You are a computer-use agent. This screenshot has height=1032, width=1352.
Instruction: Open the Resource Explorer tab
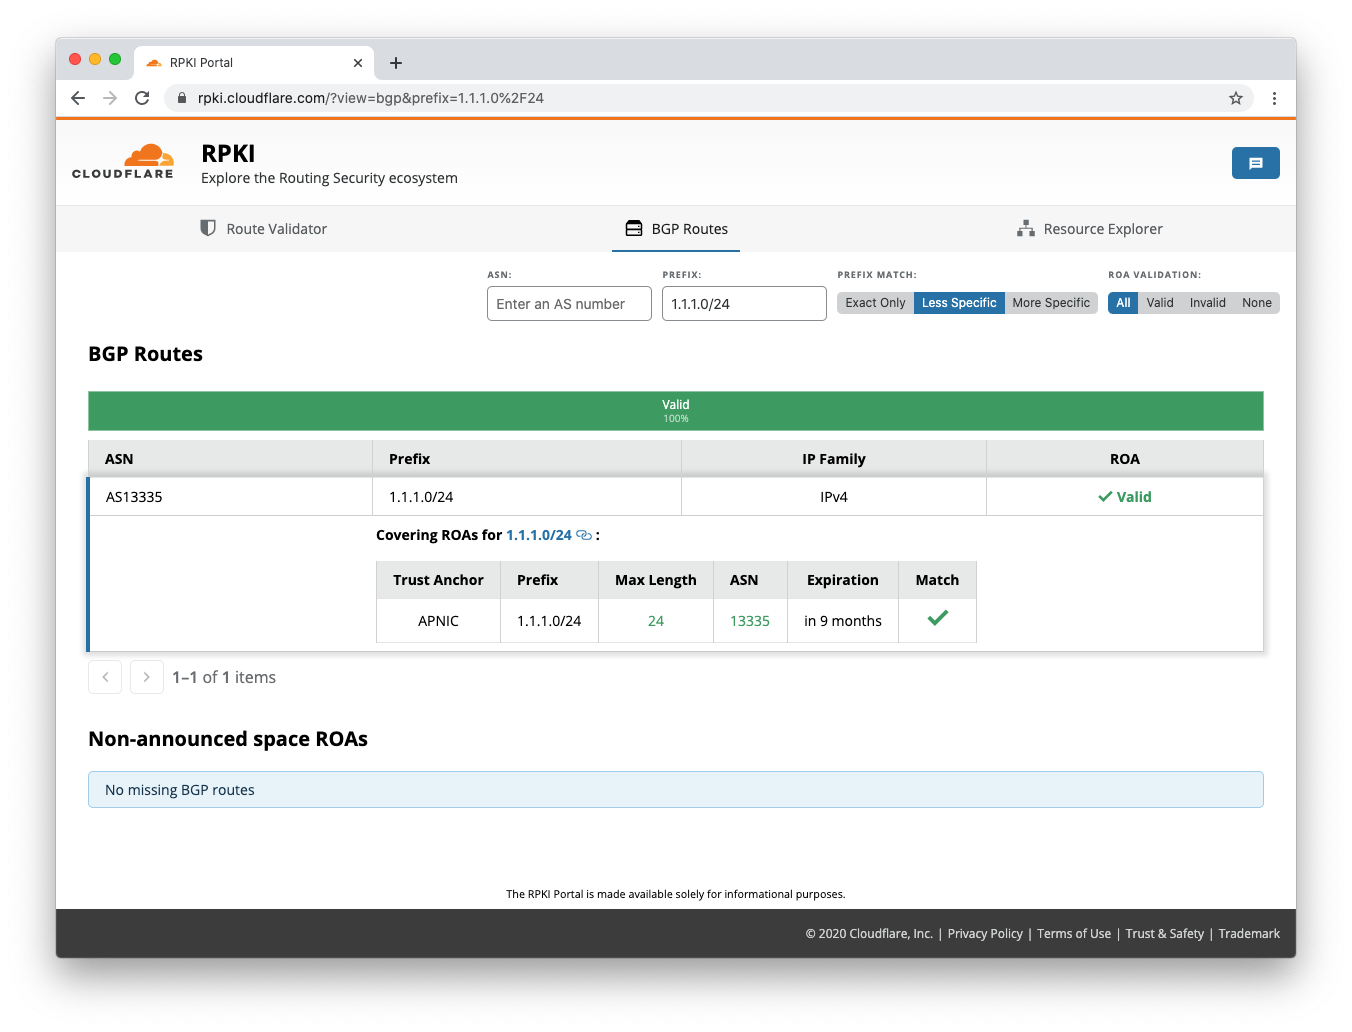[x=1090, y=229]
